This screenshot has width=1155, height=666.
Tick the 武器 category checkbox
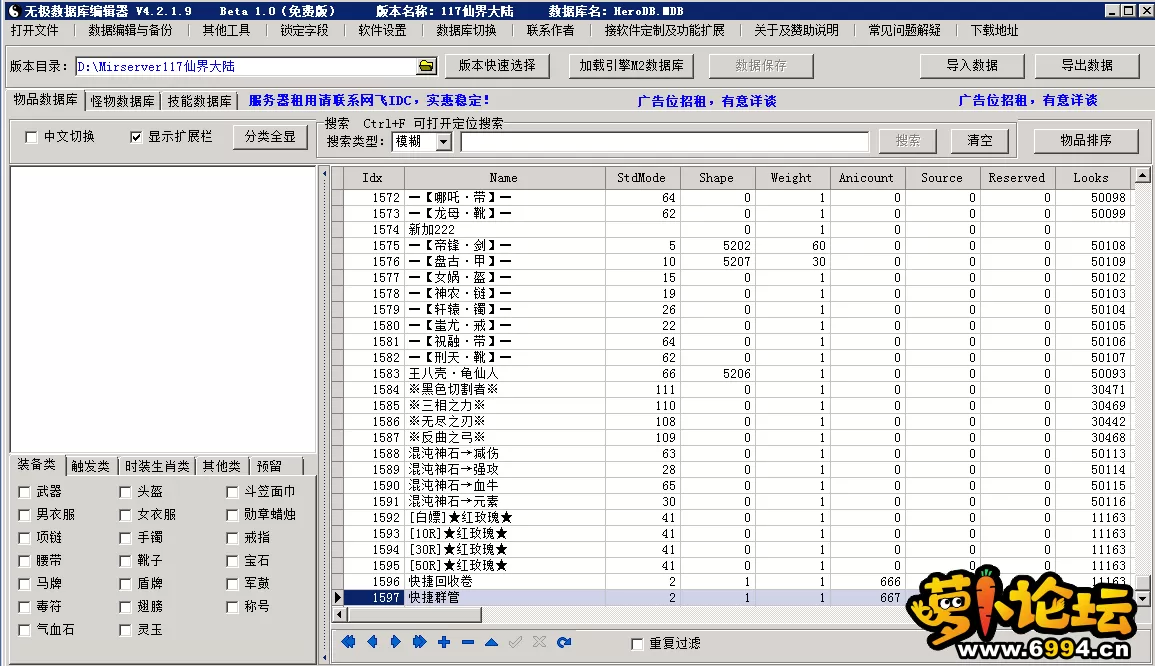coord(24,492)
